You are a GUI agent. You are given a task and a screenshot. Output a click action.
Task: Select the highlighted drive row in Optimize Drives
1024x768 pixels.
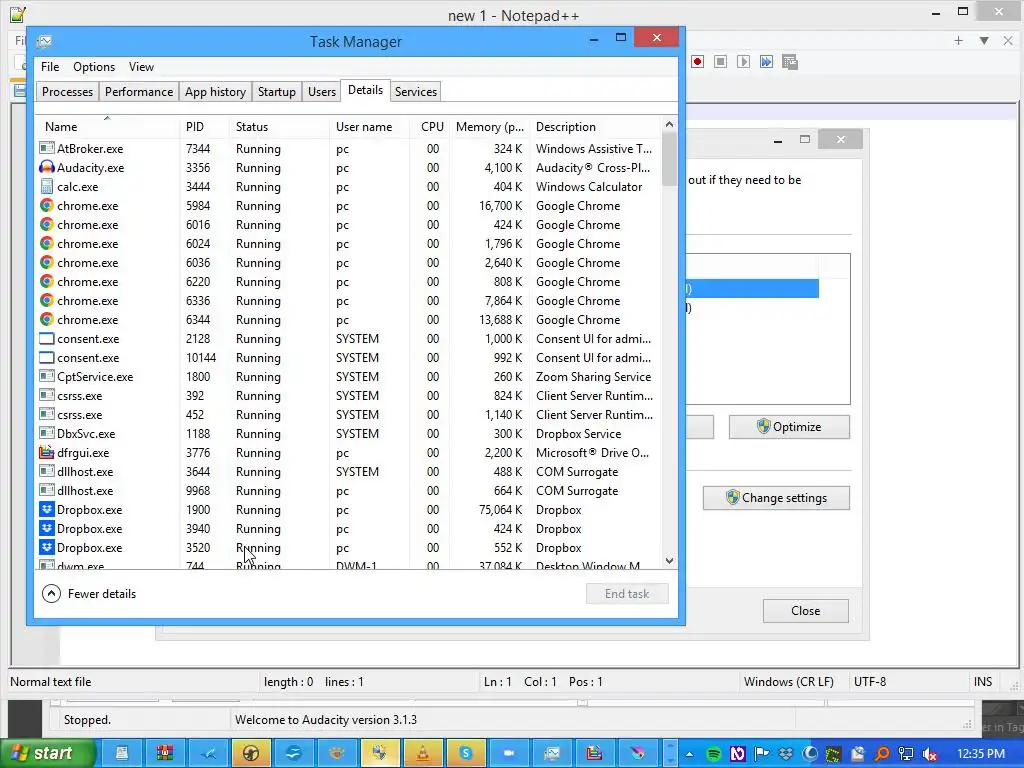pyautogui.click(x=752, y=289)
